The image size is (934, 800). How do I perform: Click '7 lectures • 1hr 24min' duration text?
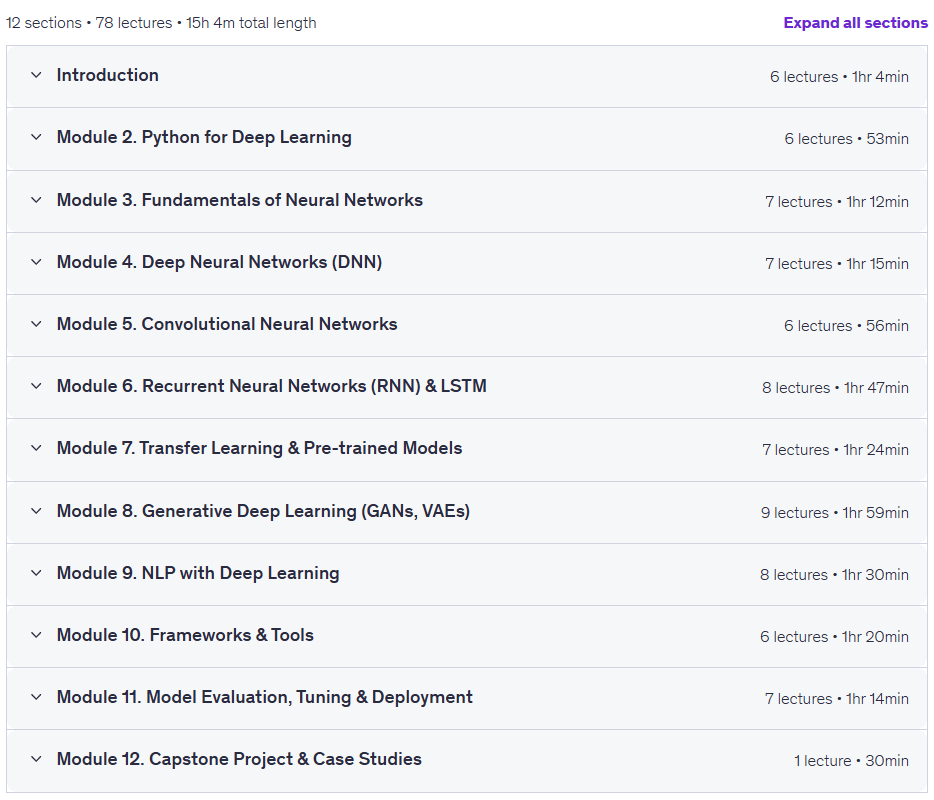pos(835,450)
